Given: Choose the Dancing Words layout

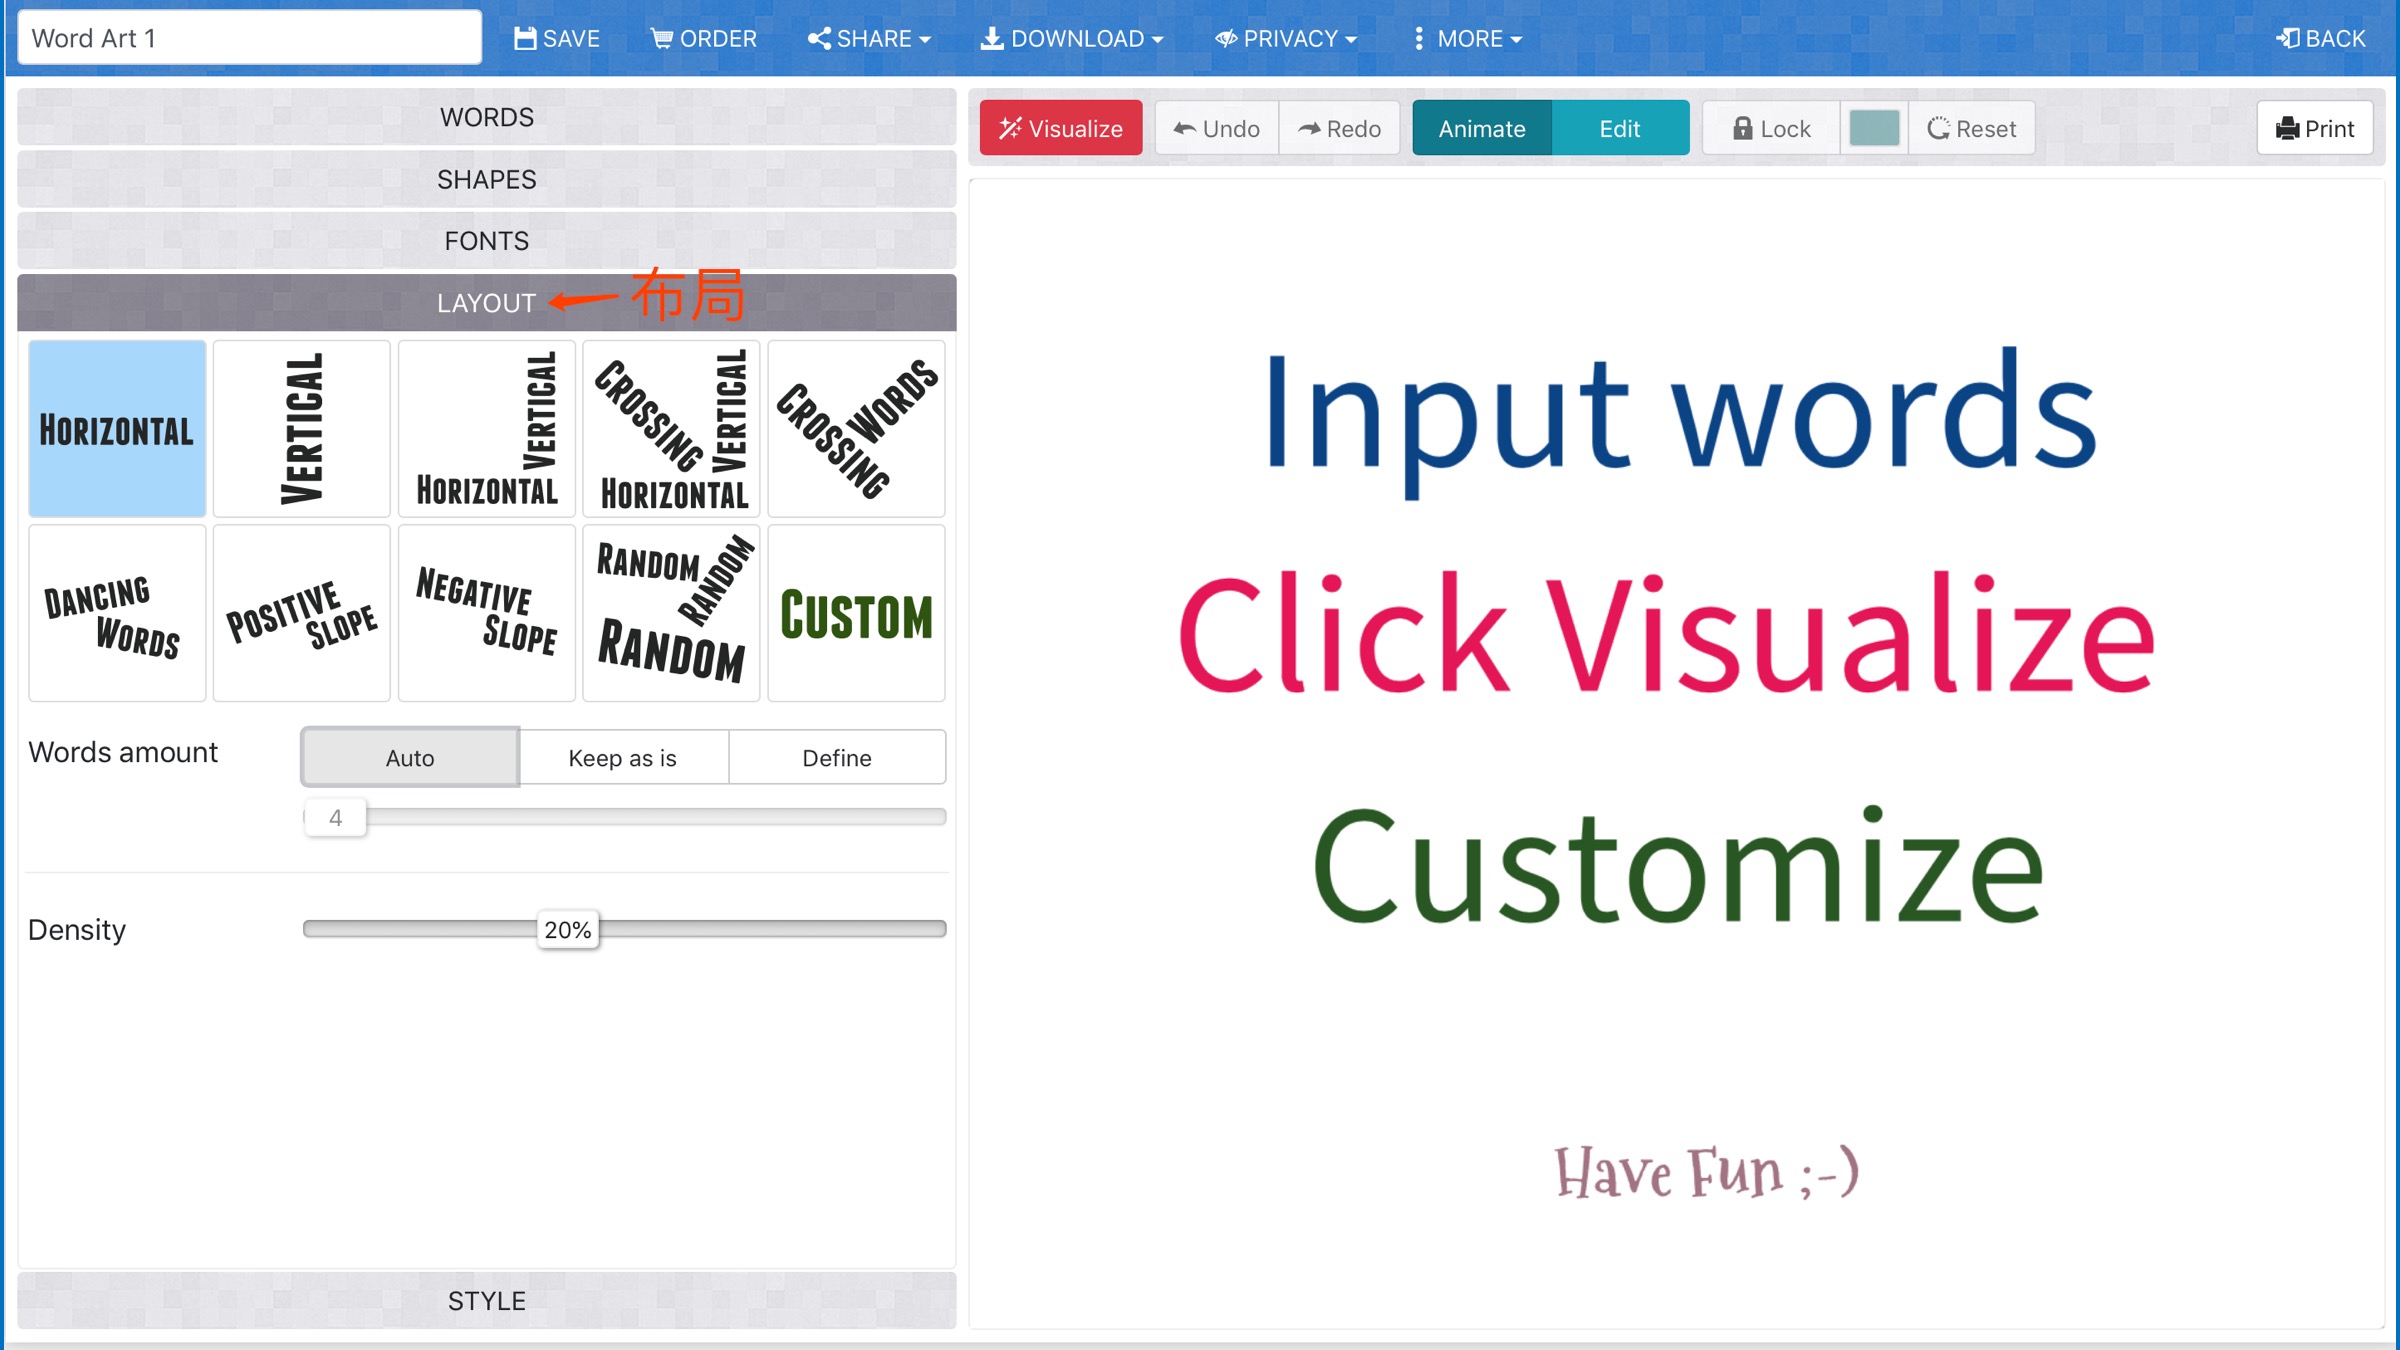Looking at the screenshot, I should 117,614.
